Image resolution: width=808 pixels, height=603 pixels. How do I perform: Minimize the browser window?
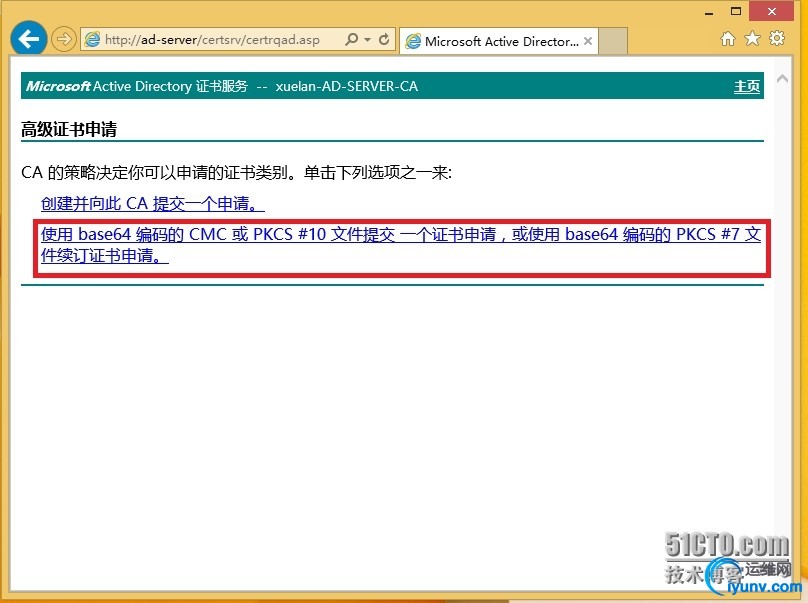point(710,12)
